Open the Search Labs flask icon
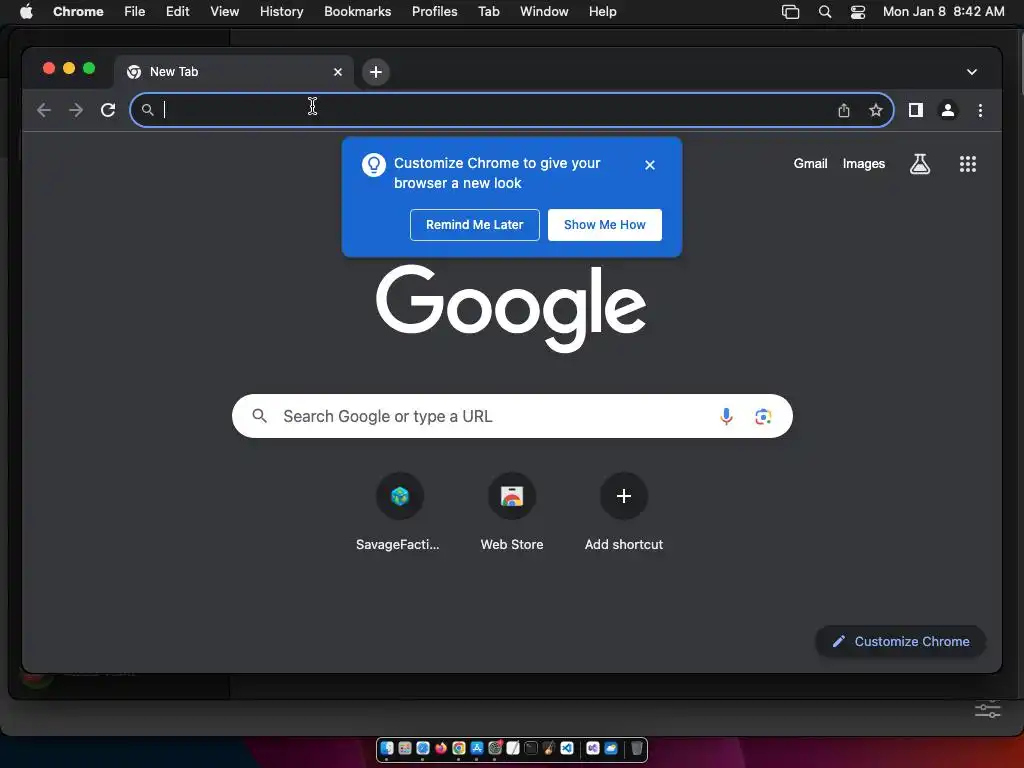This screenshot has height=768, width=1024. (920, 164)
